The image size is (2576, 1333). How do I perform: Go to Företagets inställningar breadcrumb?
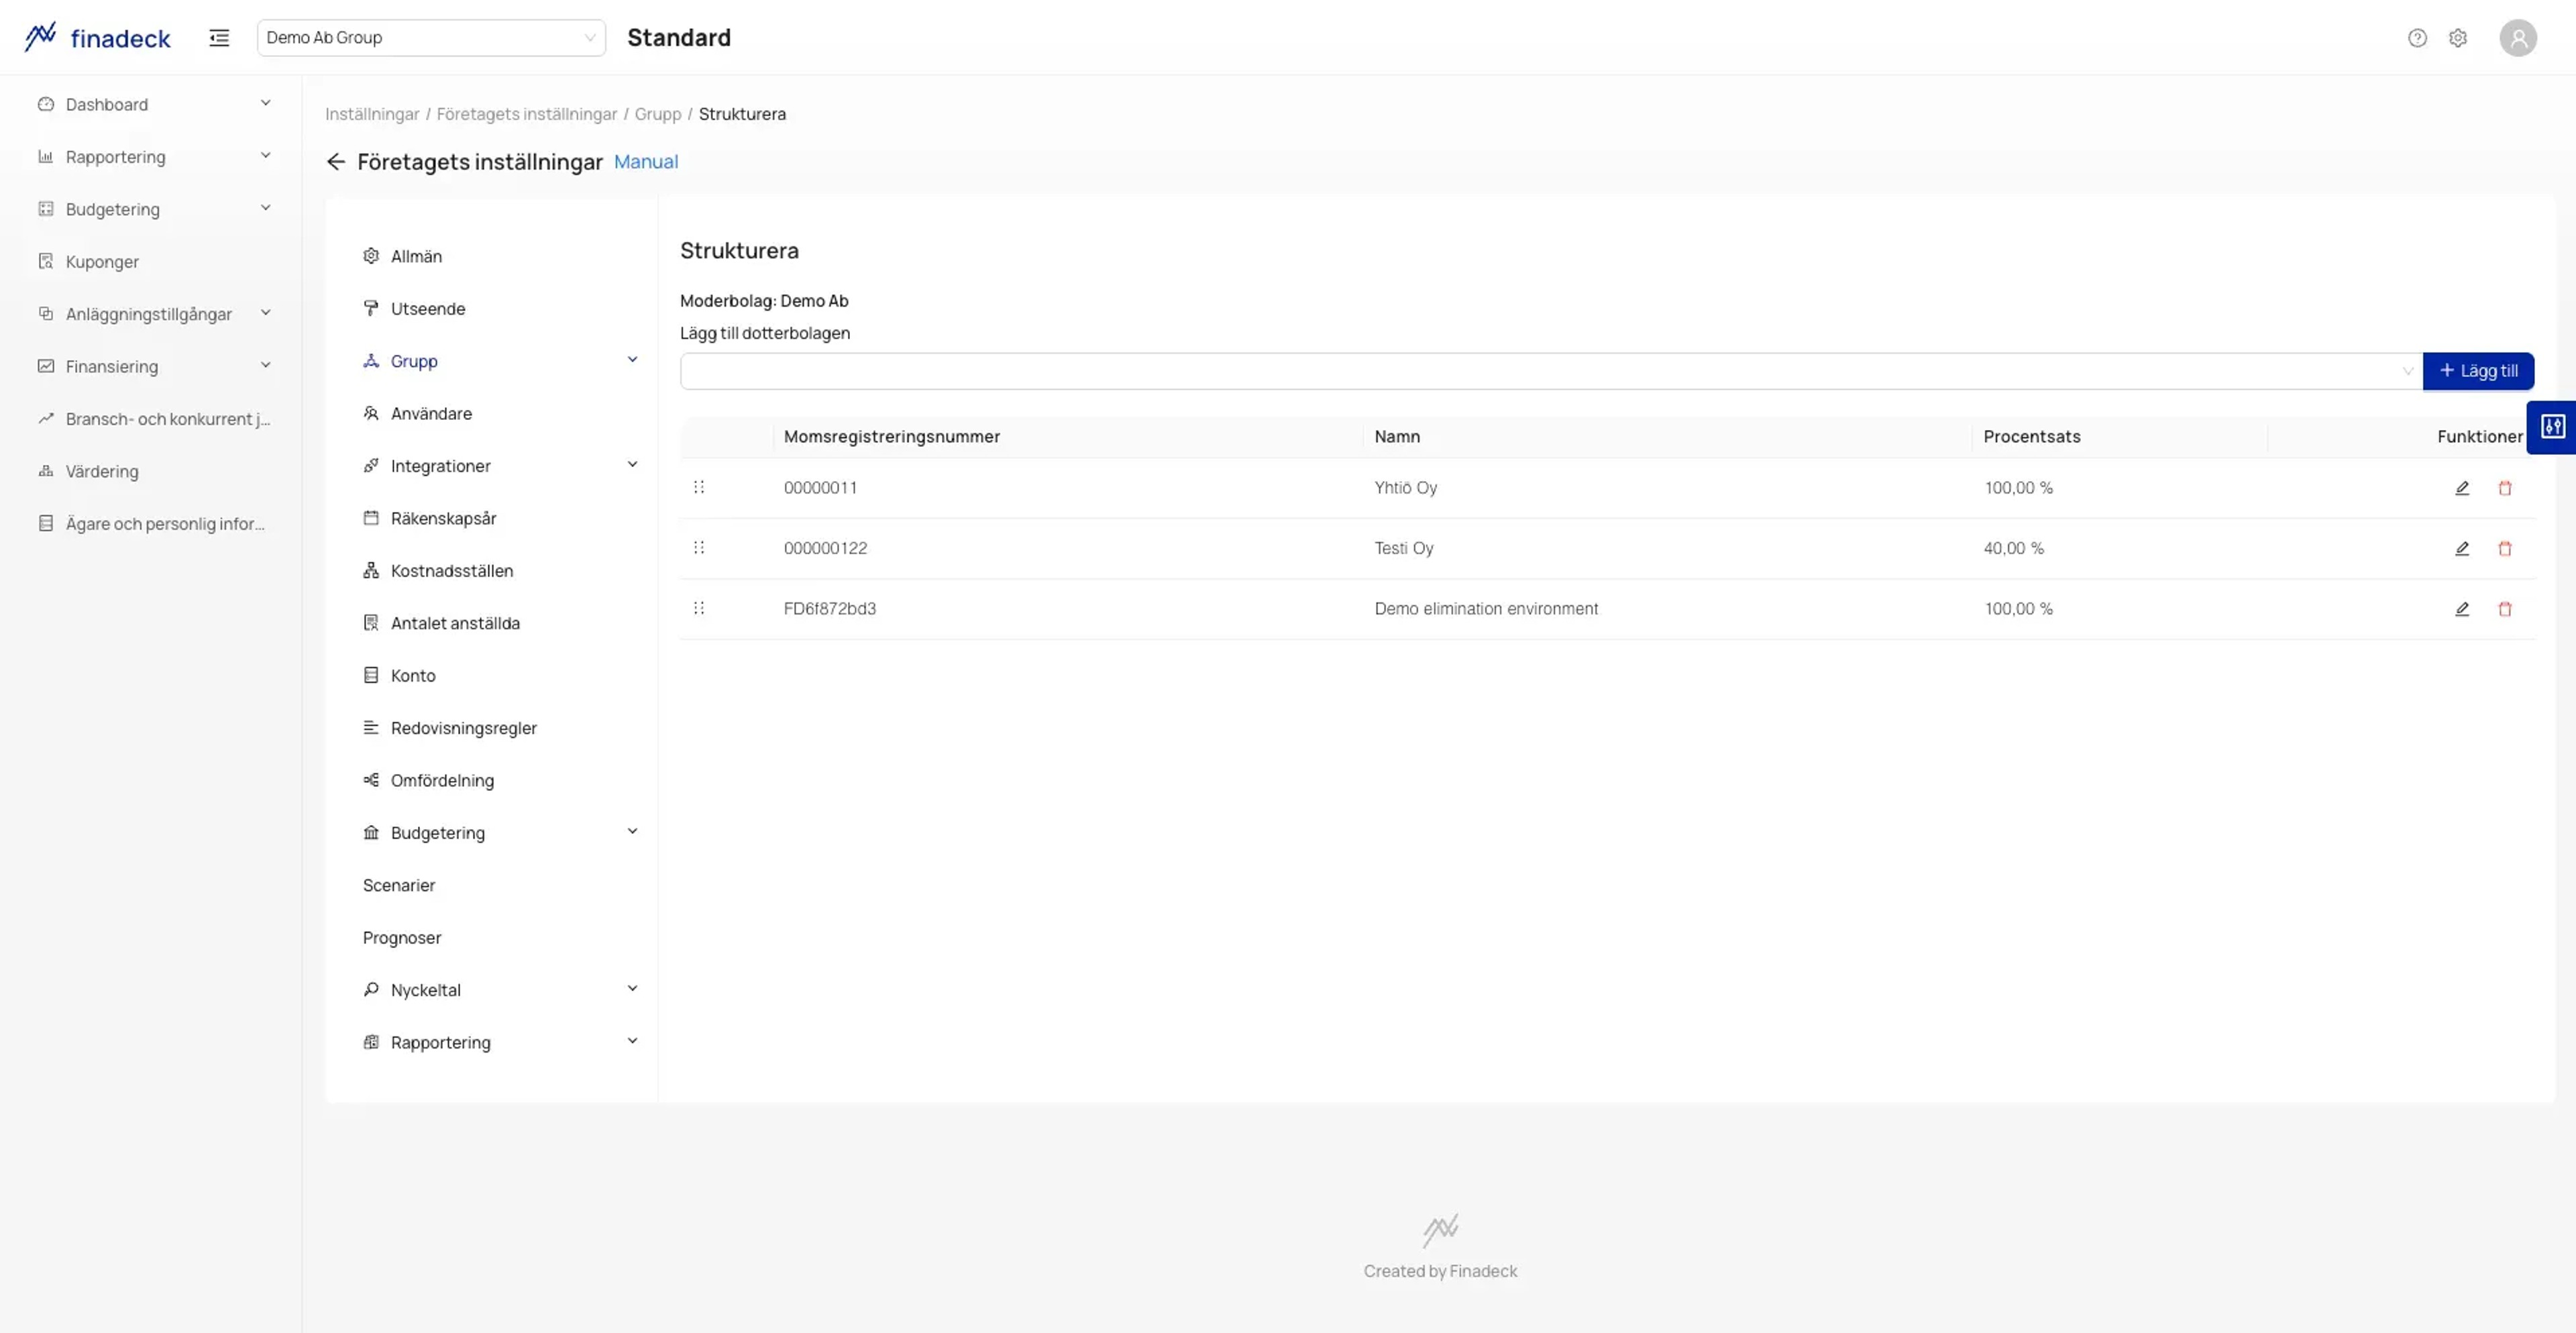pyautogui.click(x=527, y=114)
